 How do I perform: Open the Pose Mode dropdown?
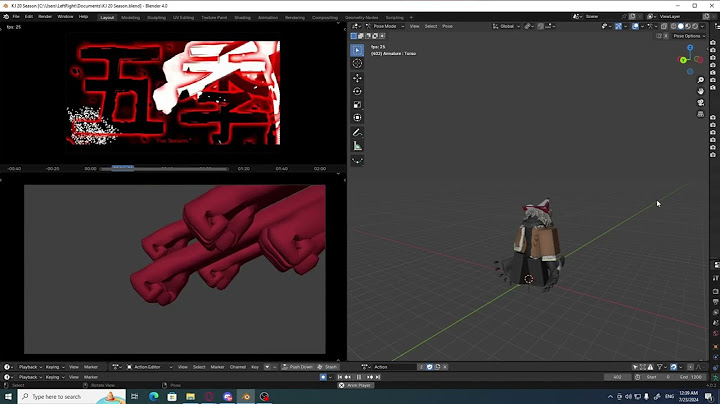385,26
